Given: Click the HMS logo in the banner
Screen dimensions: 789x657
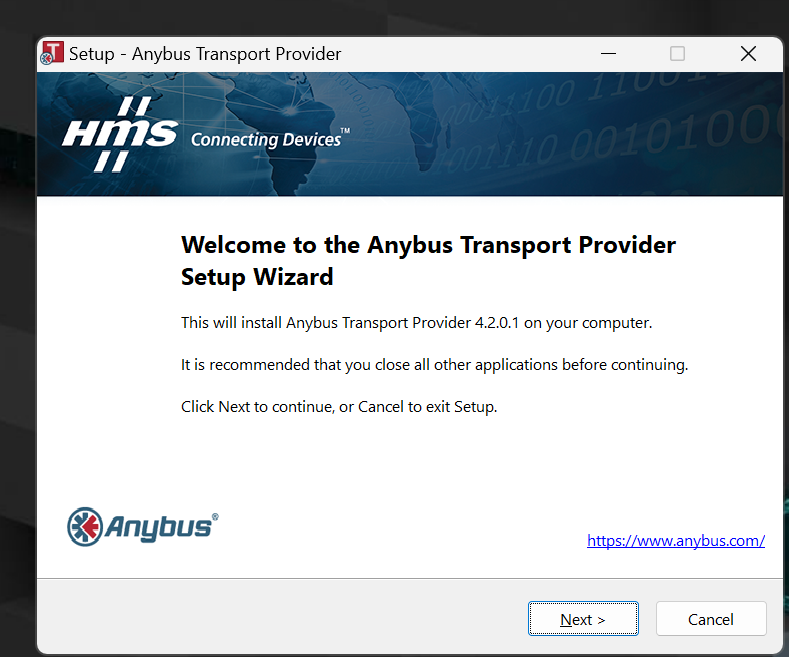Looking at the screenshot, I should pos(120,134).
